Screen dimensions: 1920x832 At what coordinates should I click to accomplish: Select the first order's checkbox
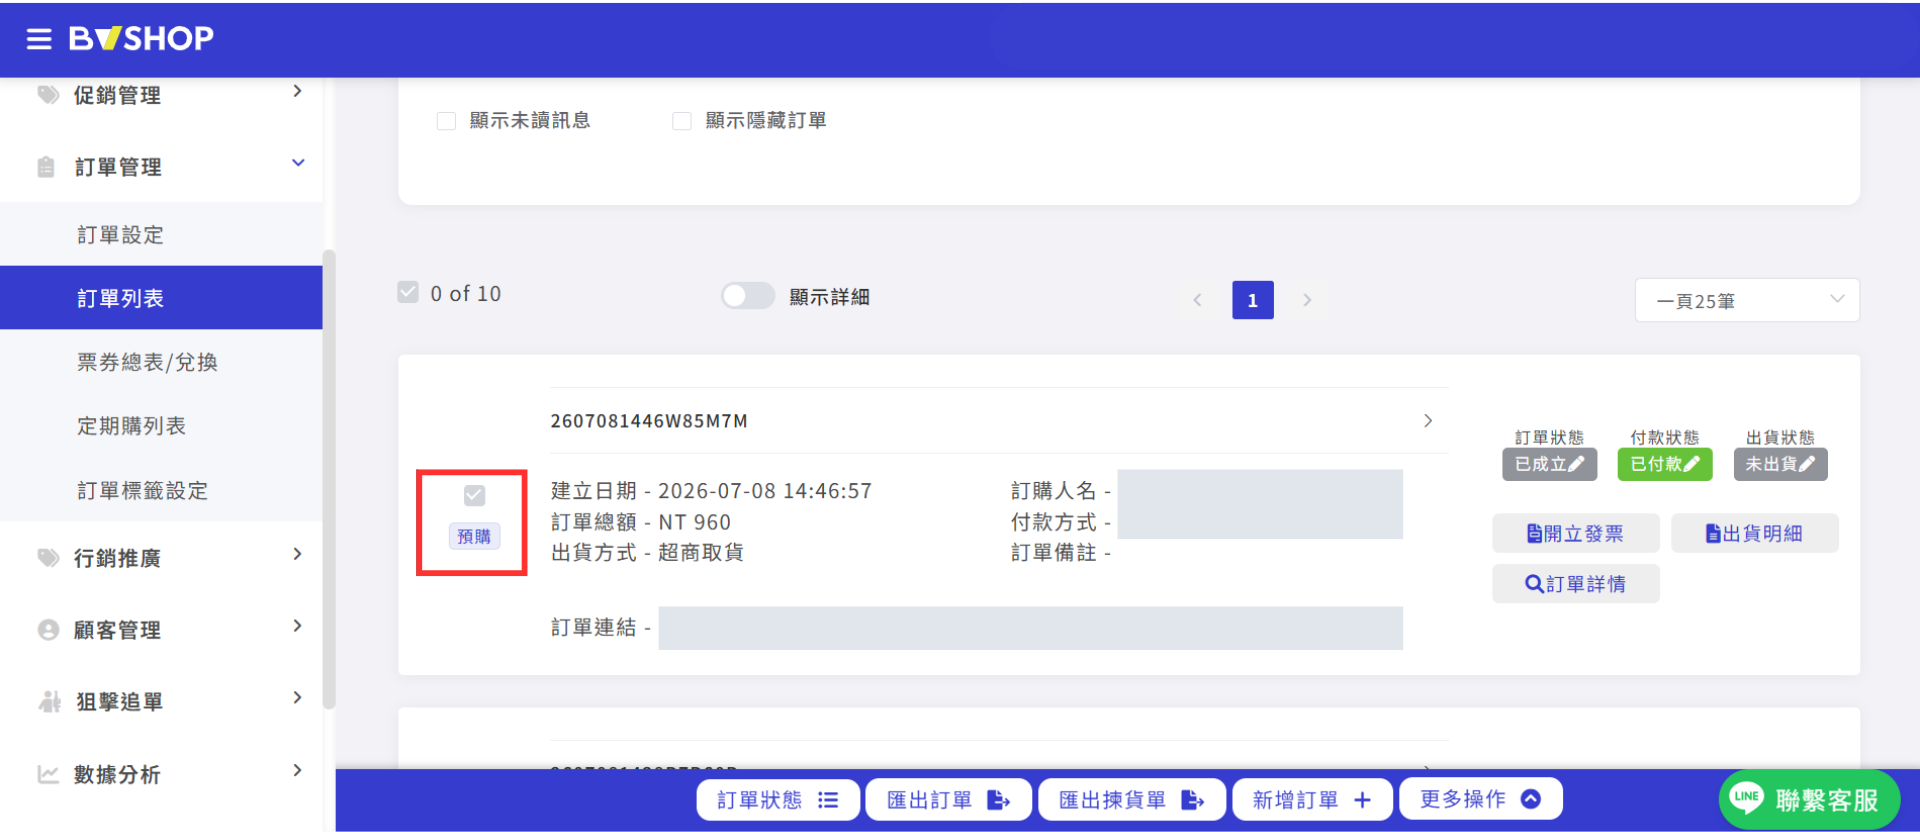click(x=475, y=495)
